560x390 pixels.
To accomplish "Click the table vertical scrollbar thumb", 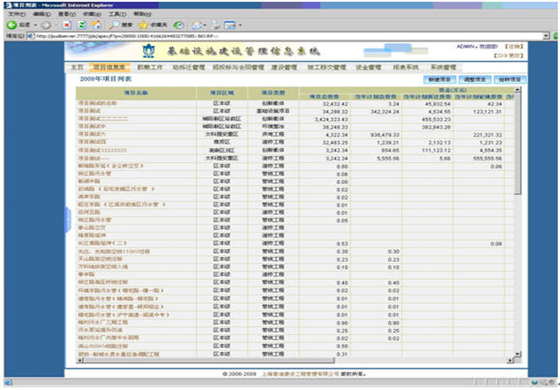I will [x=518, y=144].
